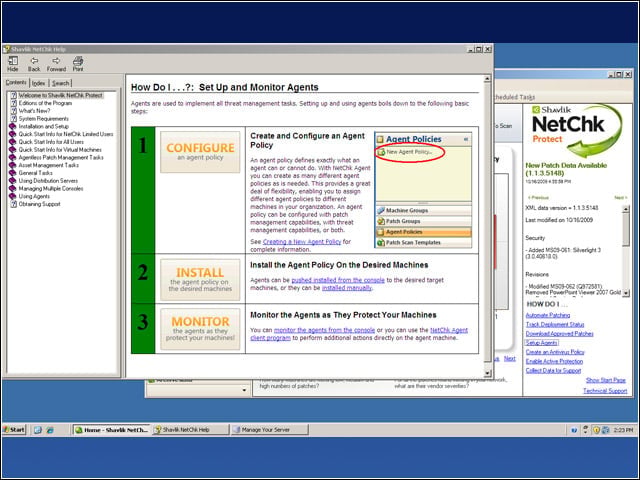Screen dimensions: 640x480
Task: Click the Next link behind help window
Action: click(x=509, y=358)
